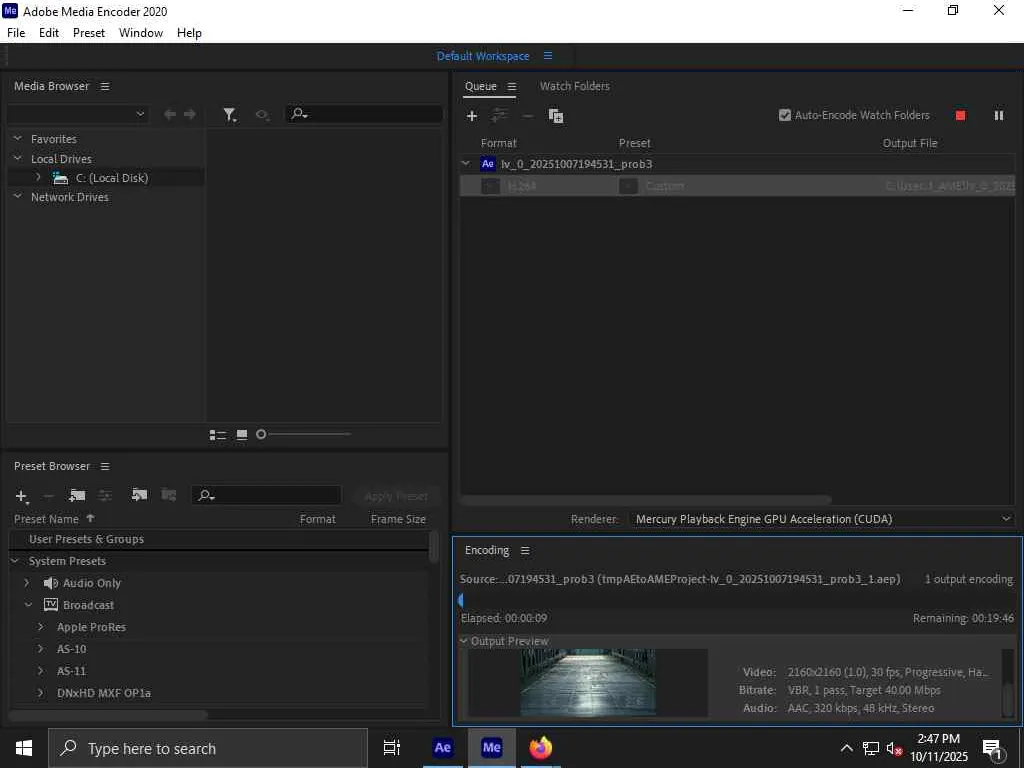Click the Media Browser search field
Viewport: 1024px width, 768px height.
click(364, 114)
